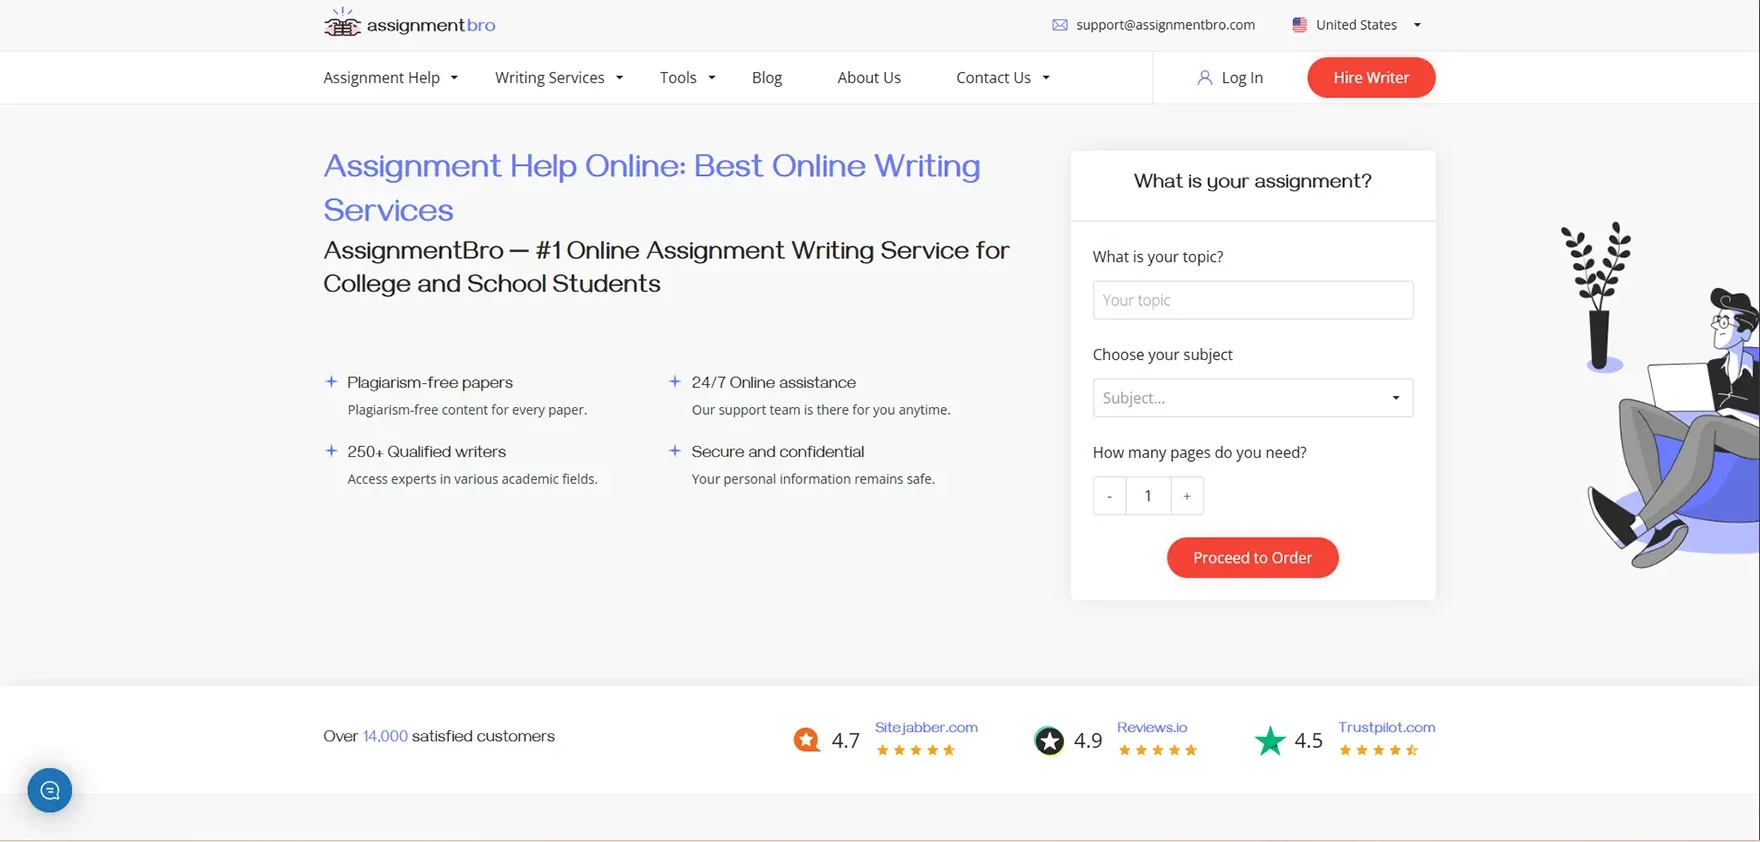The image size is (1760, 842).
Task: Click the Hire Writer button
Action: click(x=1371, y=77)
